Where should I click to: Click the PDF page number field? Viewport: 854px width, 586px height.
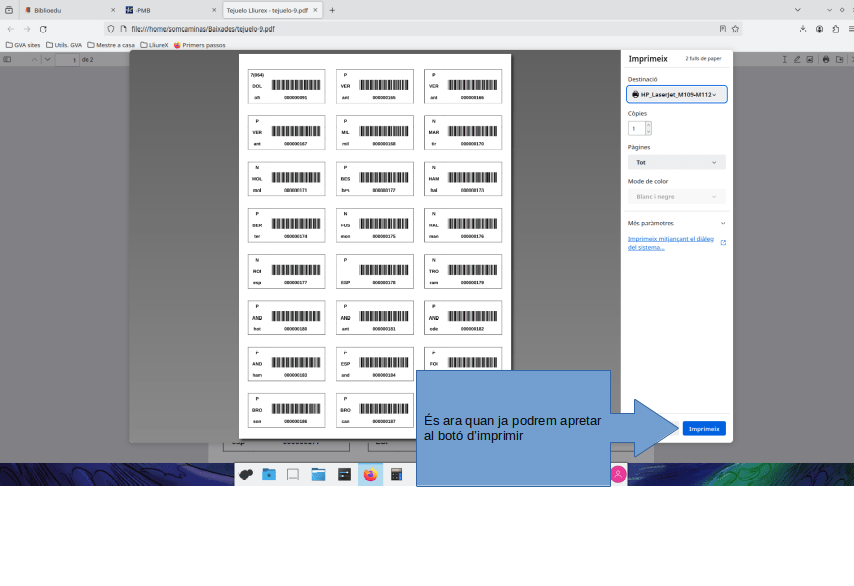click(68, 59)
